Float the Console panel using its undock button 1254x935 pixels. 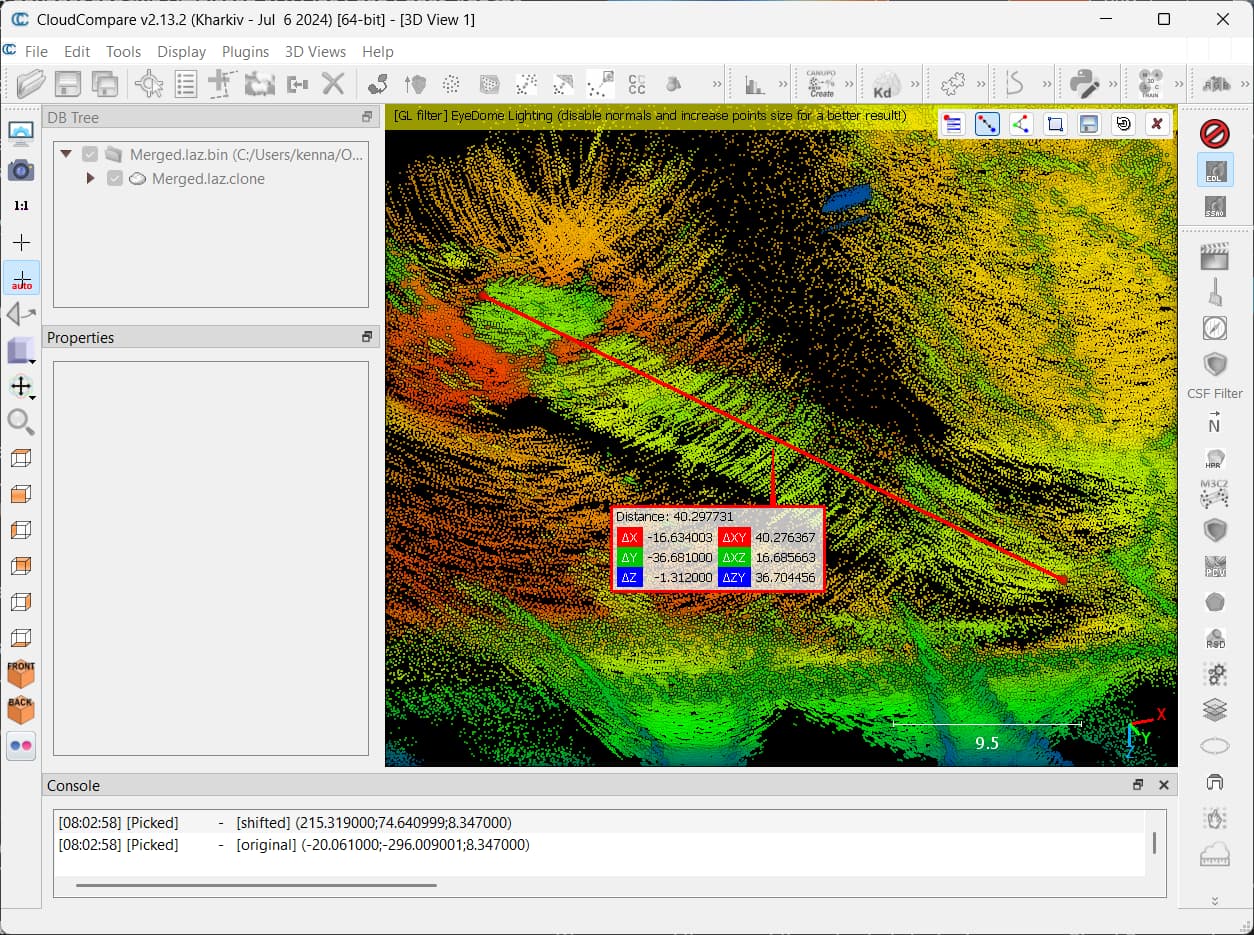tap(1138, 786)
